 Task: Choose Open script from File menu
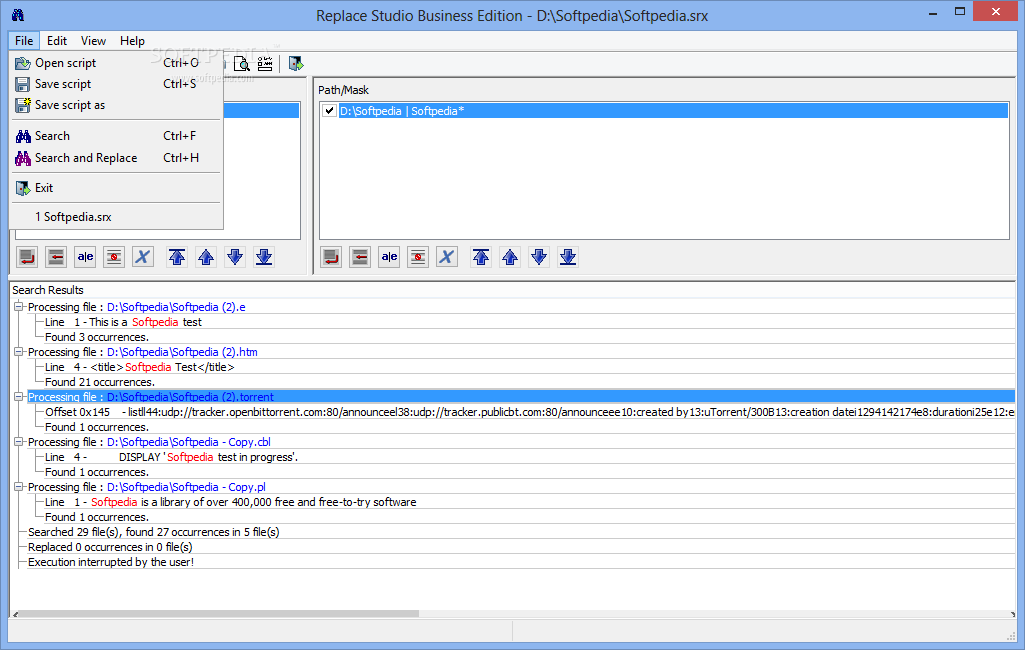(x=116, y=63)
